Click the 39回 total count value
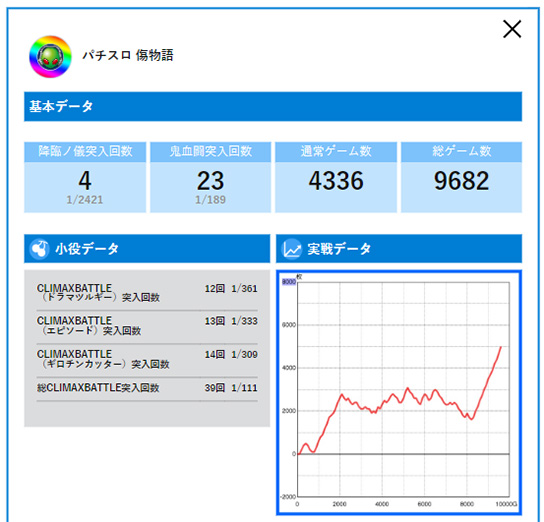544x522 pixels. tap(215, 388)
